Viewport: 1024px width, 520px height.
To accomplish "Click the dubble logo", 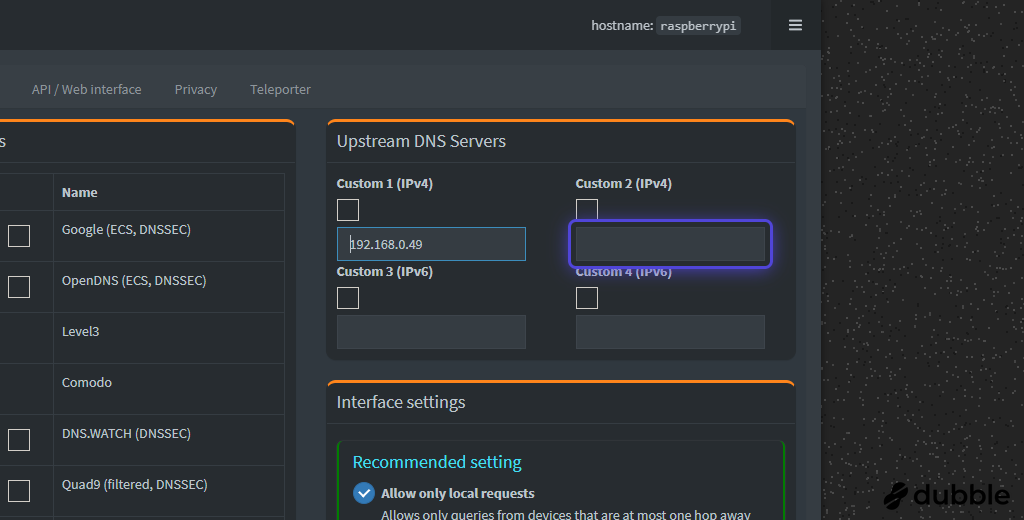I will (x=946, y=496).
